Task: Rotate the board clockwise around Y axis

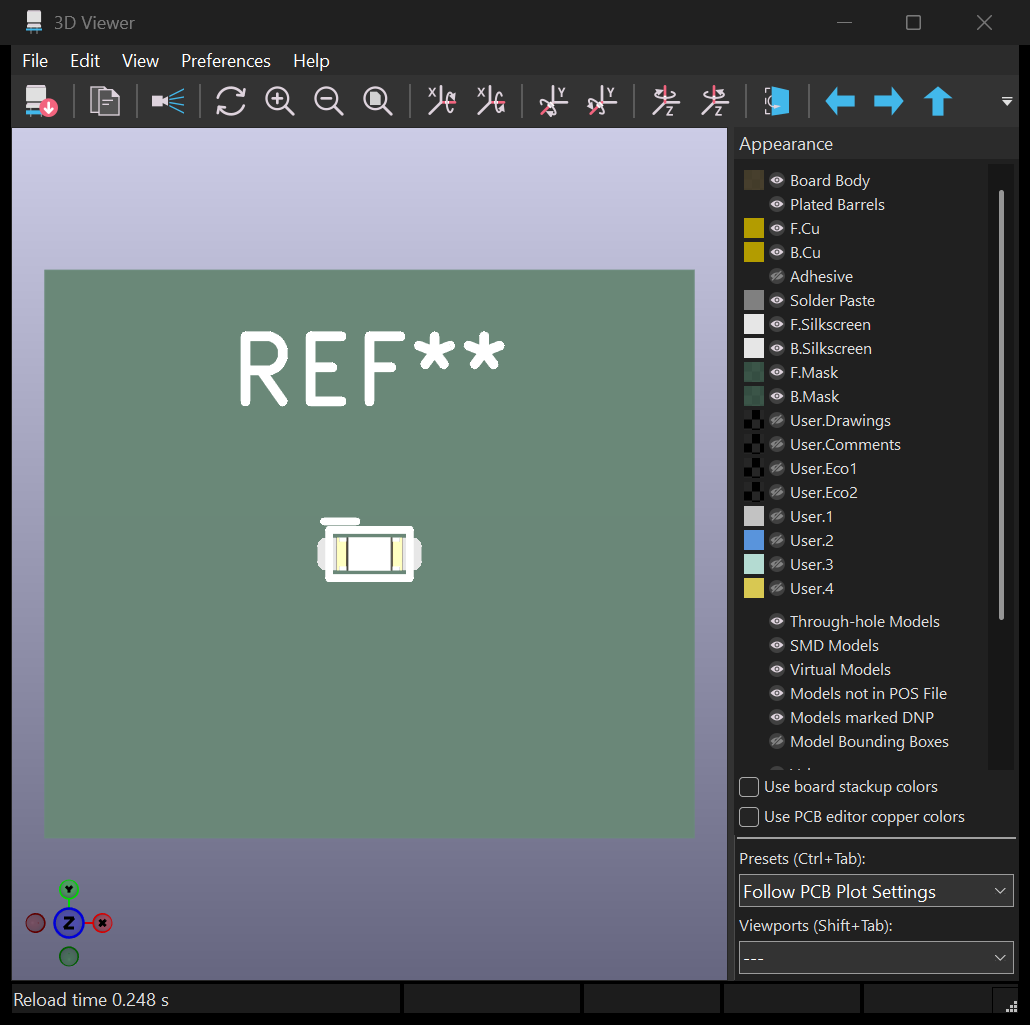Action: point(553,101)
